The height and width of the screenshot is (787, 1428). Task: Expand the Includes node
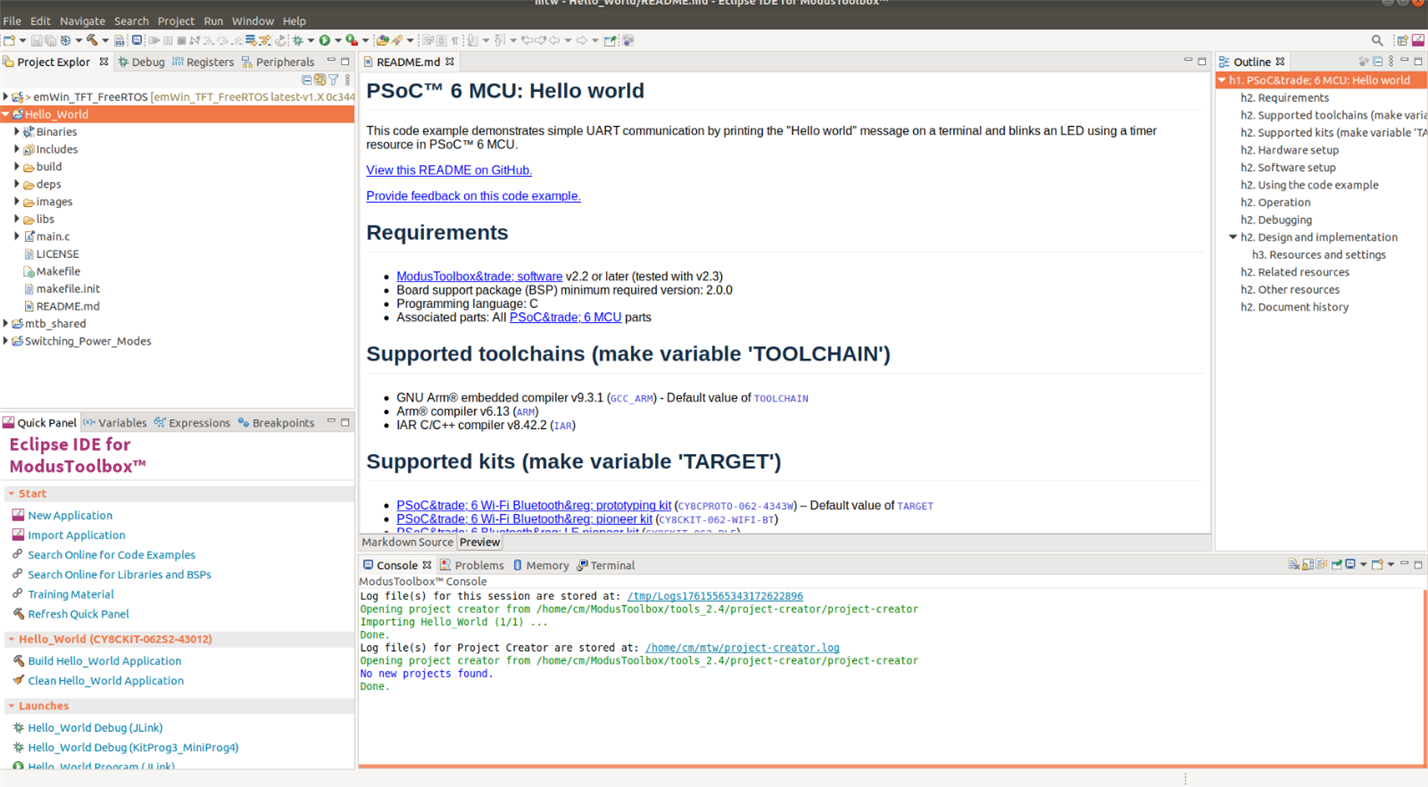click(17, 149)
